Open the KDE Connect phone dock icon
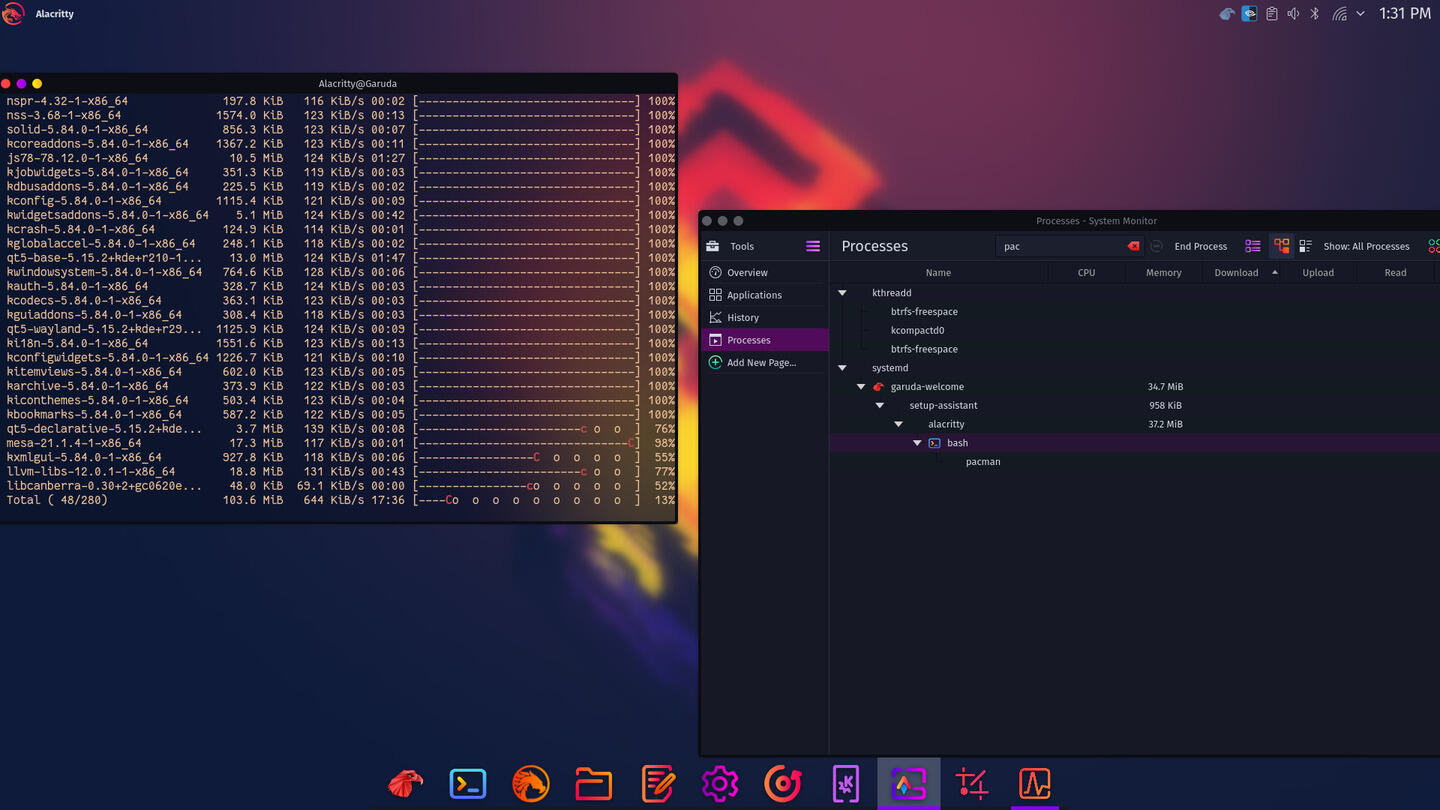 [846, 783]
